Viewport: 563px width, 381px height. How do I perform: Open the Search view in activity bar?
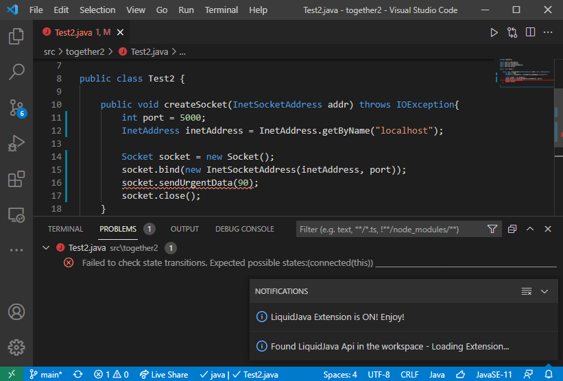[x=16, y=71]
